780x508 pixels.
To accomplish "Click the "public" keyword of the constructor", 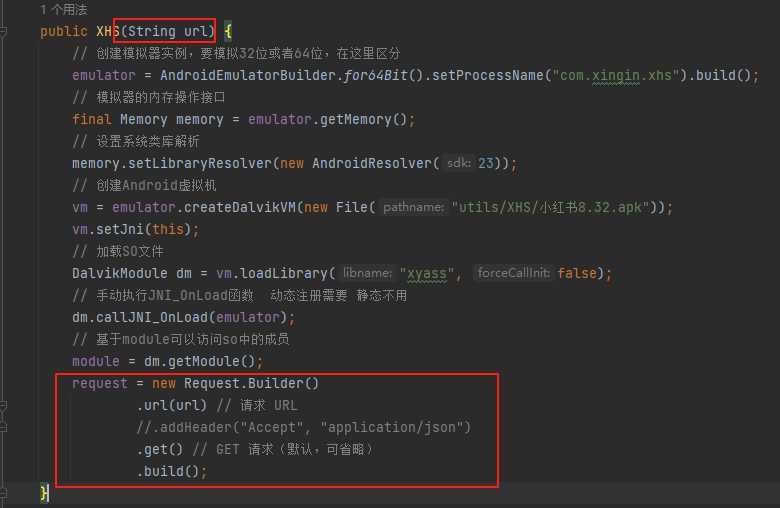I will click(x=64, y=31).
